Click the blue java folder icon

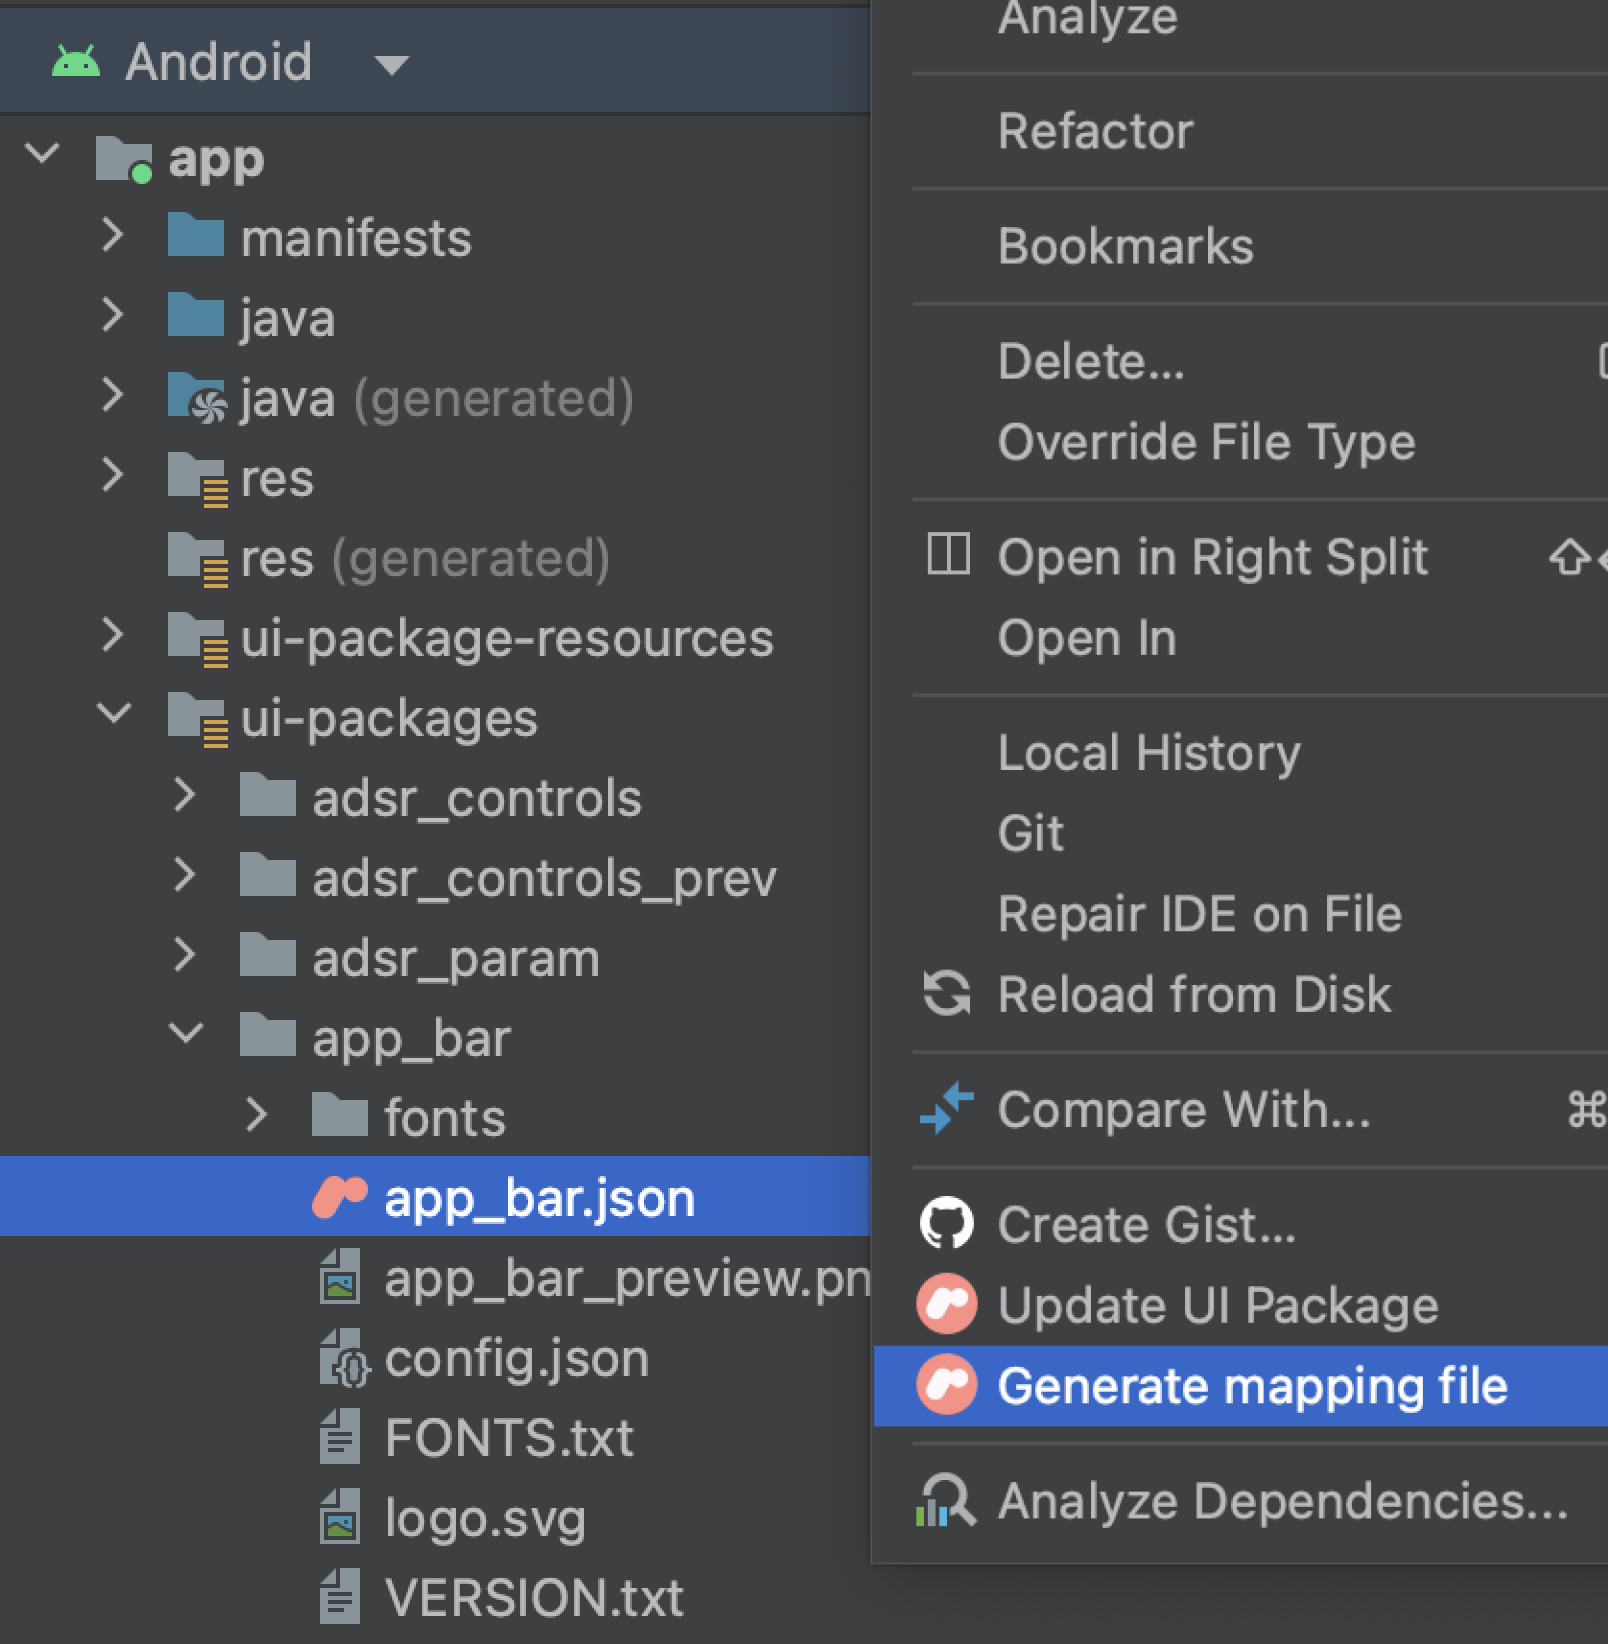[196, 315]
